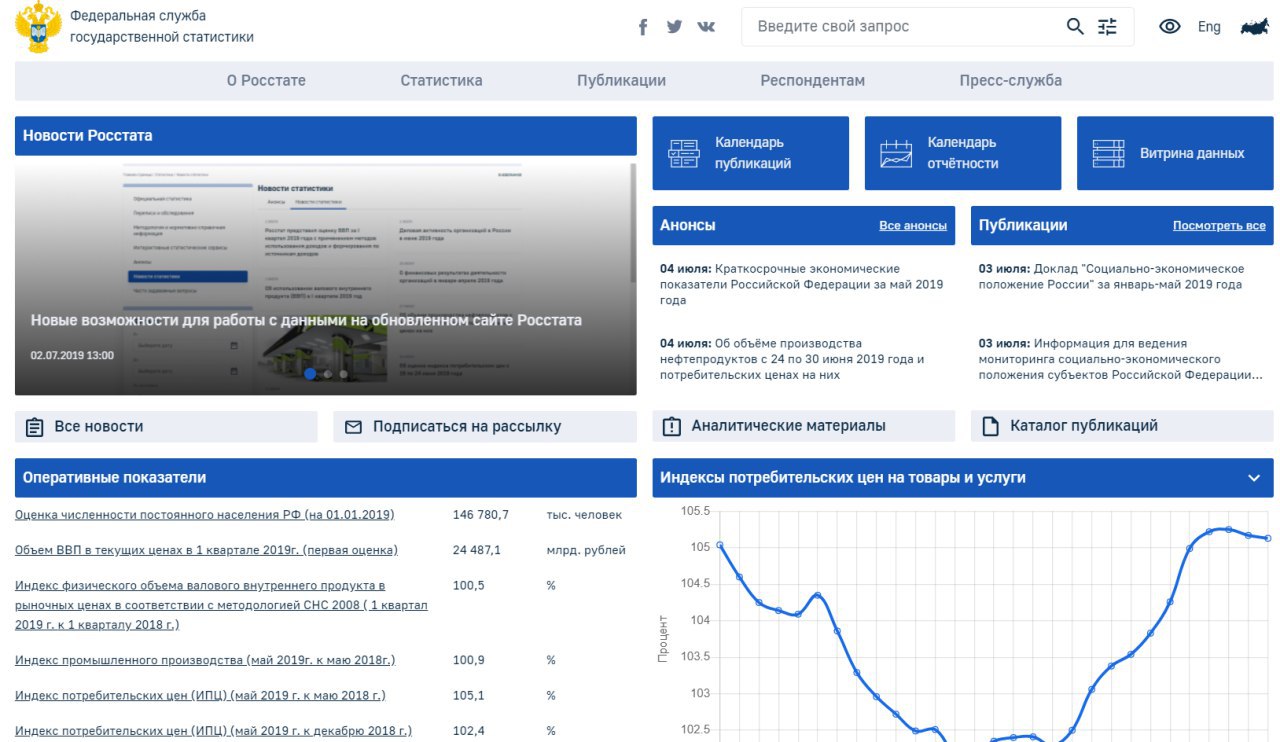1280x742 pixels.
Task: Open the Респондентам menu
Action: (x=812, y=81)
